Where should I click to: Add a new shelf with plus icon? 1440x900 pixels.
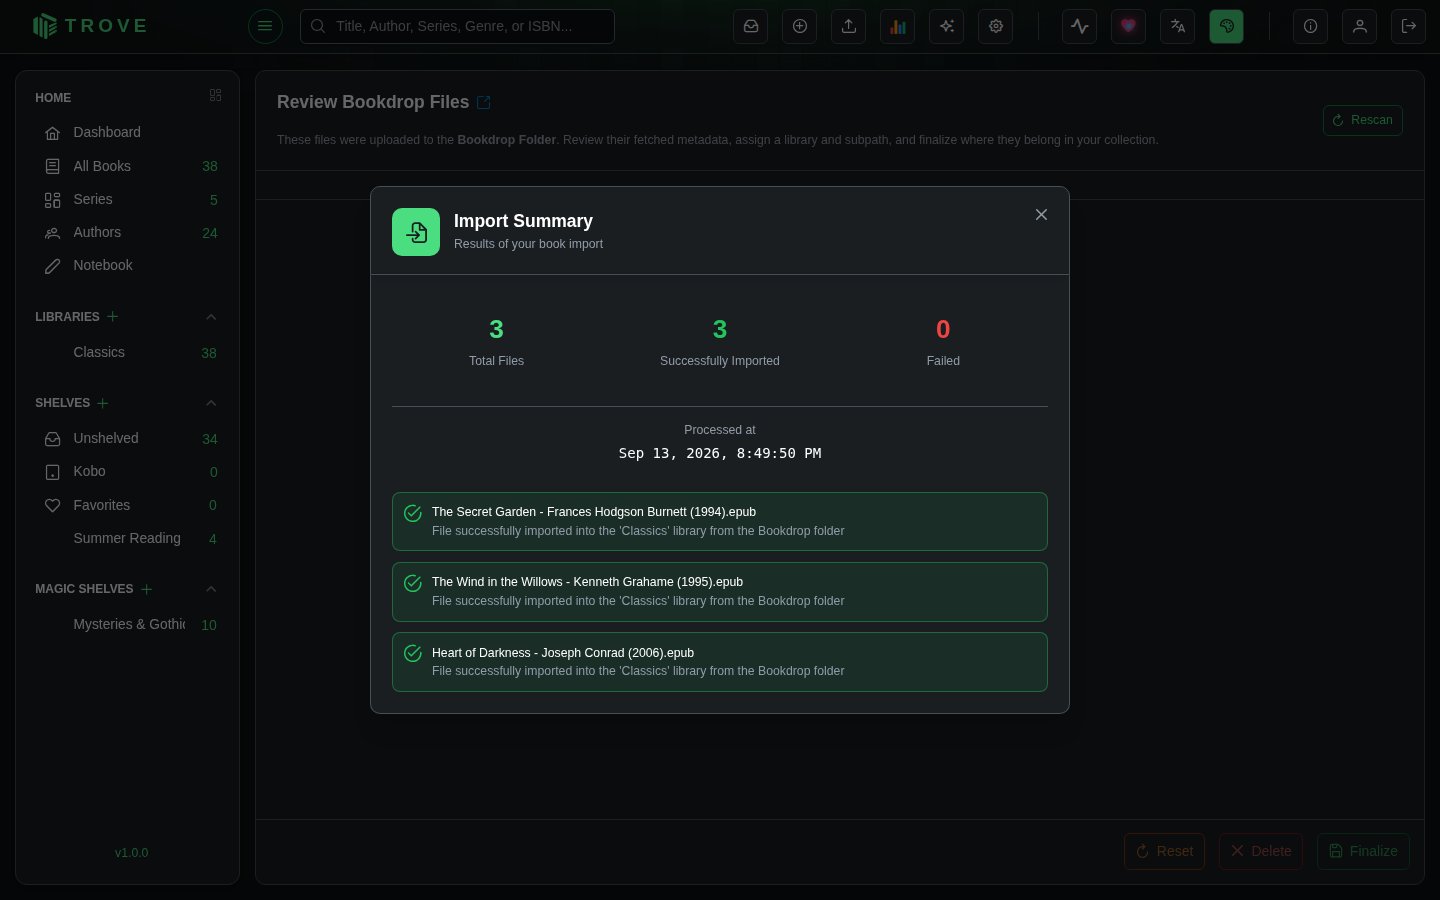[x=103, y=403]
